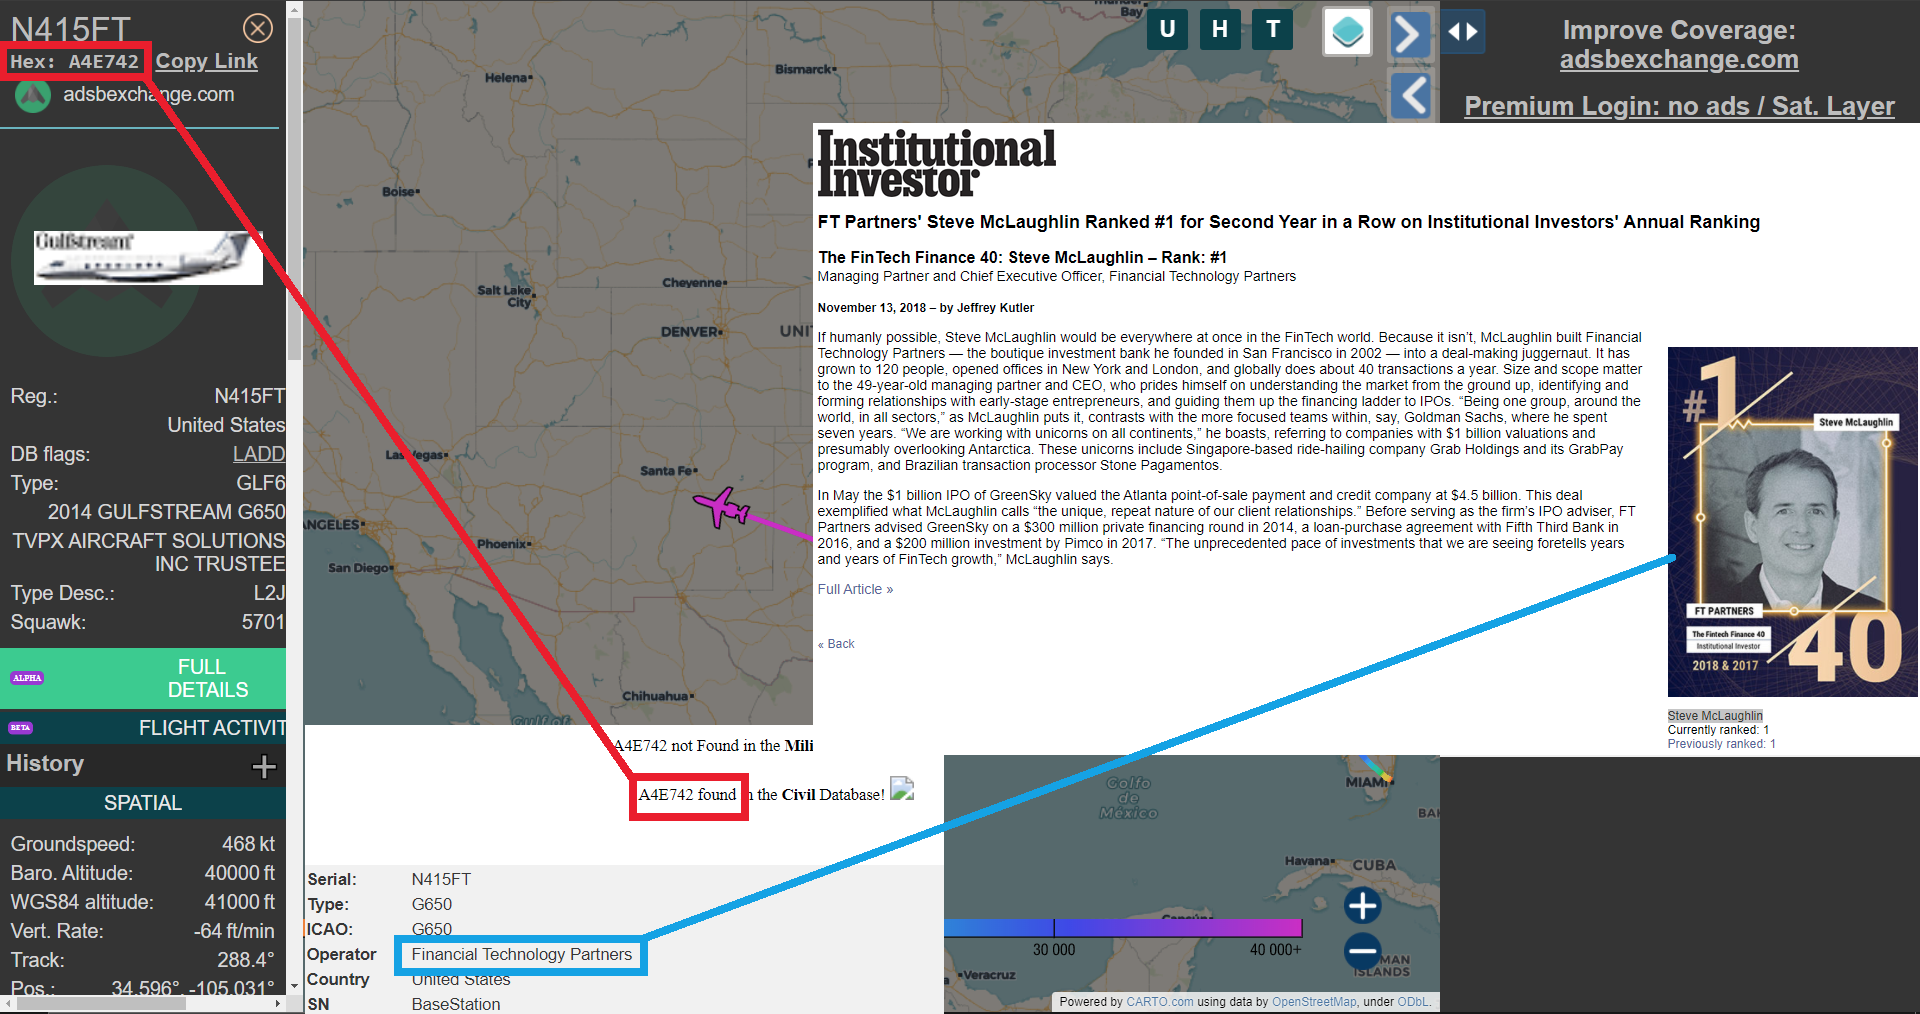Click the H map toggle button
1920x1014 pixels.
(x=1220, y=29)
